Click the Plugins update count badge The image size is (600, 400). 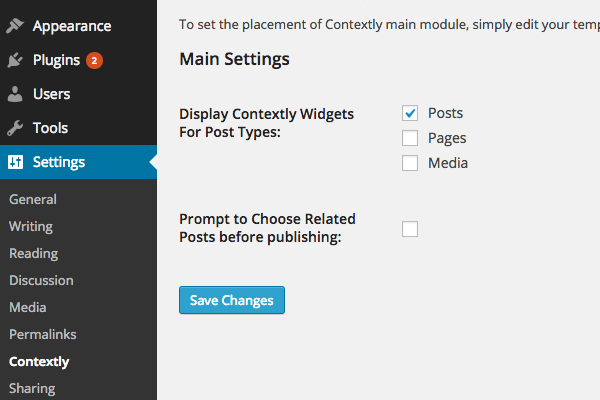(x=94, y=60)
